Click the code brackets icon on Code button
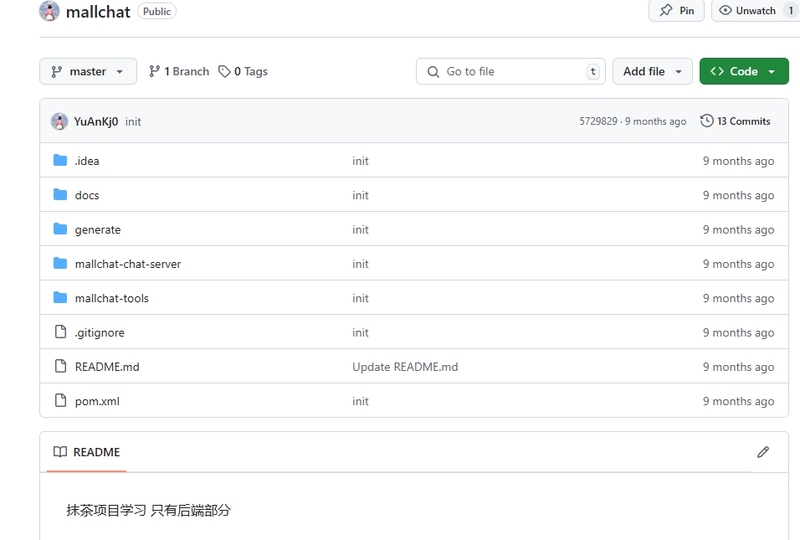This screenshot has height=540, width=800. coord(717,71)
